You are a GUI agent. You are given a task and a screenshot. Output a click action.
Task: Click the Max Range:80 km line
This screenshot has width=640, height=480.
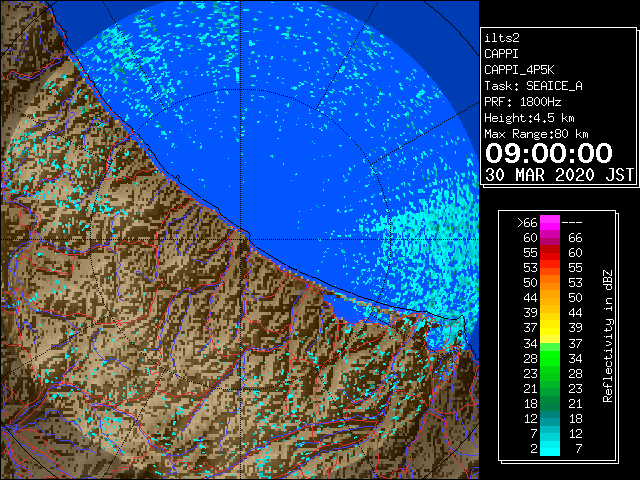(536, 134)
